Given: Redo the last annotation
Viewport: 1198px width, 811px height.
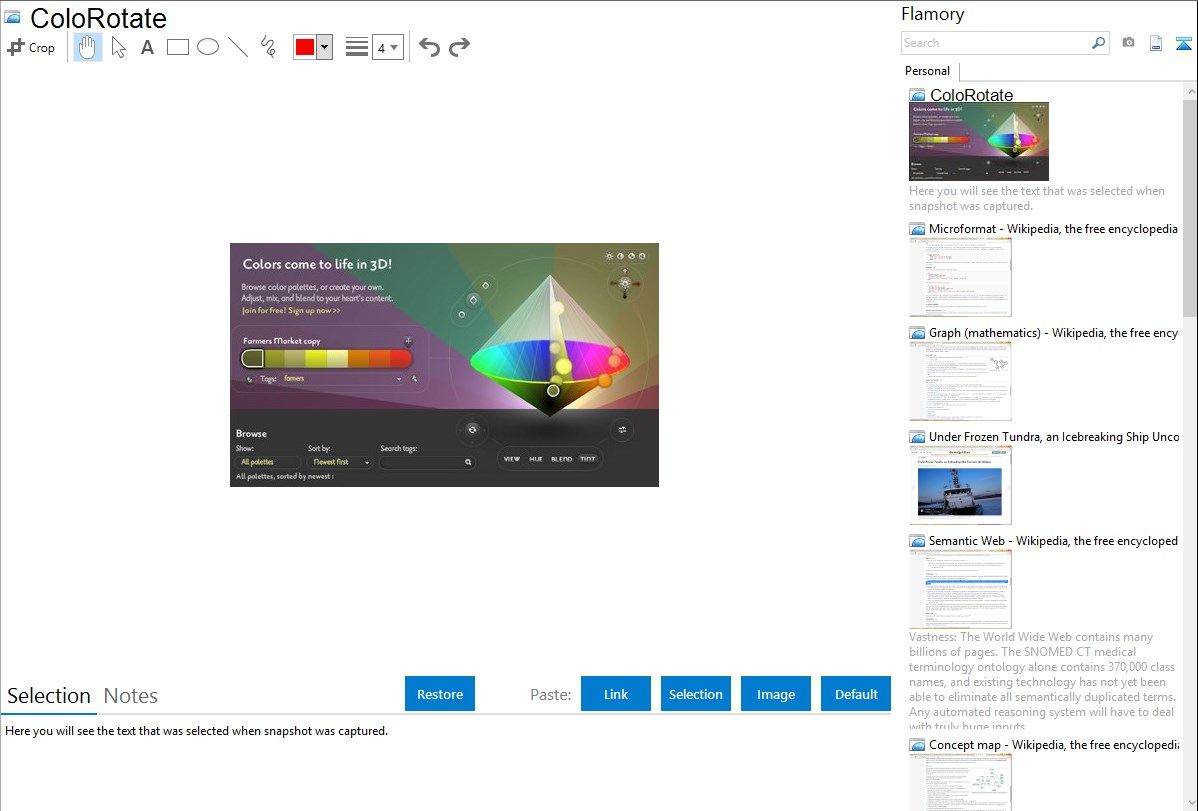Looking at the screenshot, I should (459, 47).
